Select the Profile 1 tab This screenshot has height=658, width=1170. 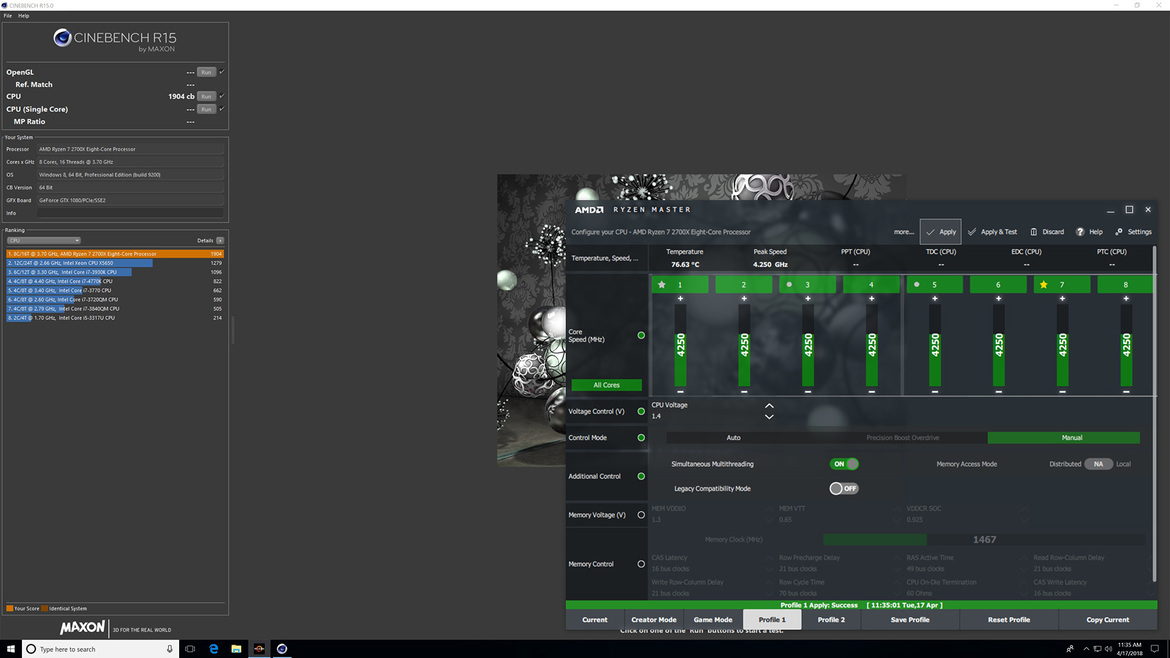tap(772, 620)
